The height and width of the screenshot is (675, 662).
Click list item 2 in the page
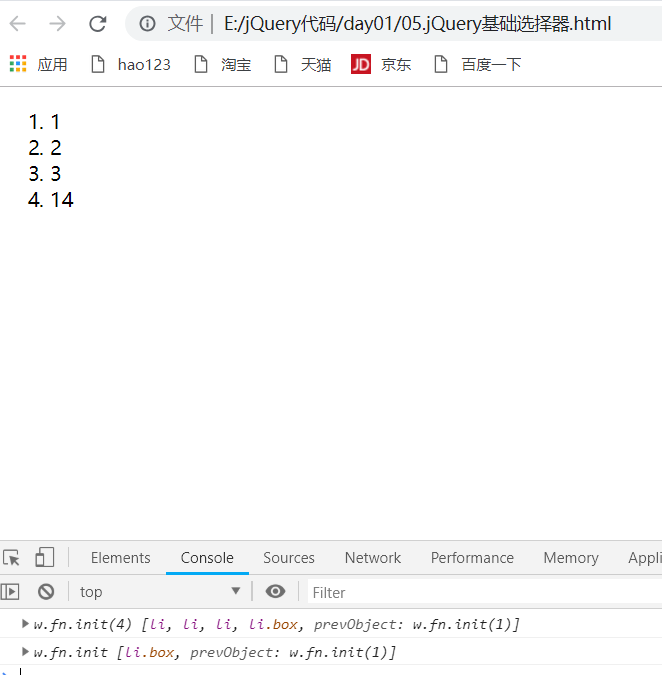[x=56, y=148]
